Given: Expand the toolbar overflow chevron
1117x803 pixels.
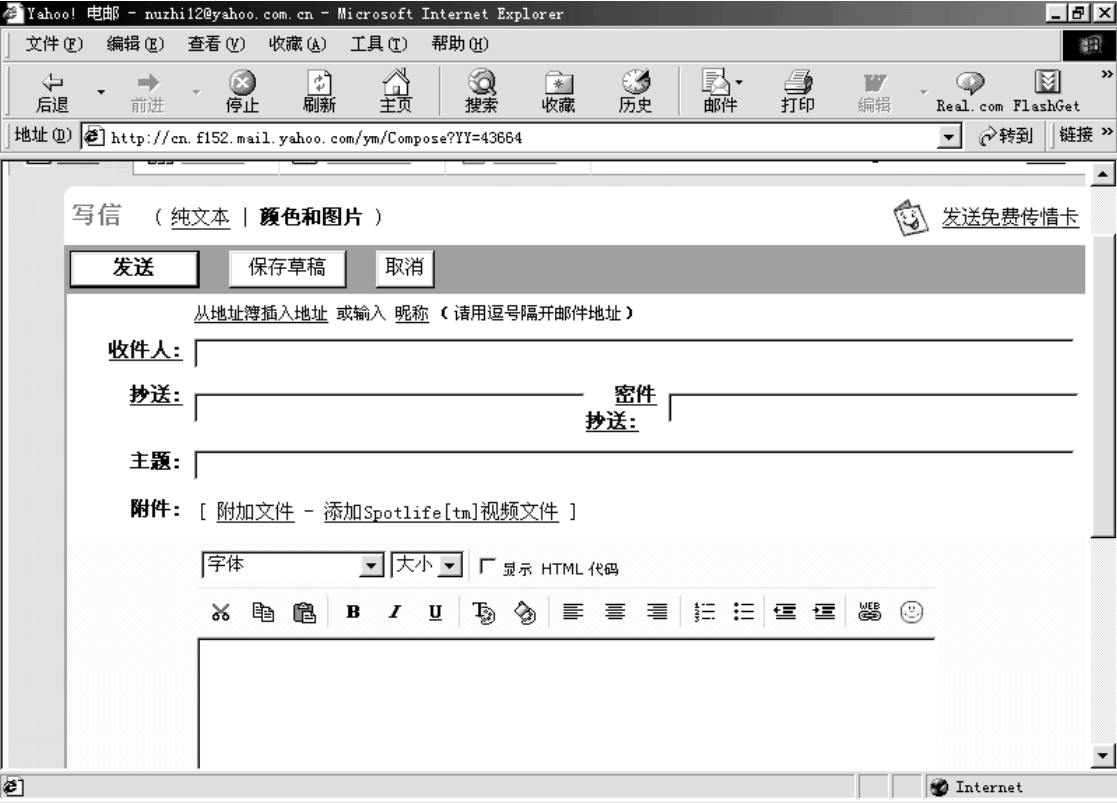Looking at the screenshot, I should pyautogui.click(x=1106, y=73).
